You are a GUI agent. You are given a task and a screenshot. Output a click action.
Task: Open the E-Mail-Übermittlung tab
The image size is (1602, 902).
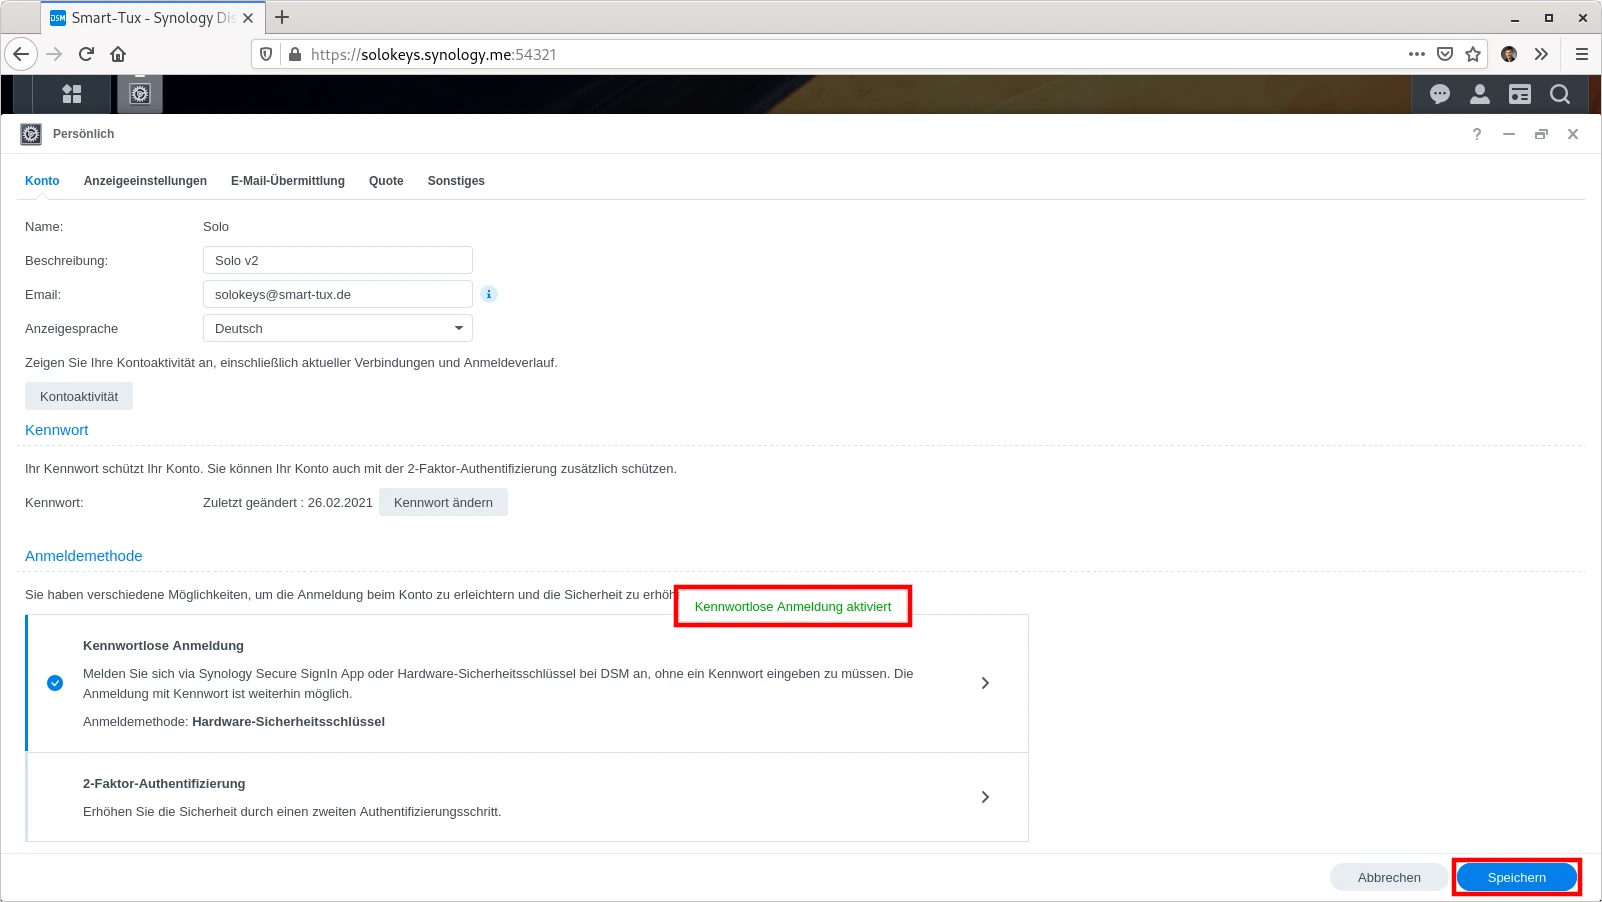(288, 181)
